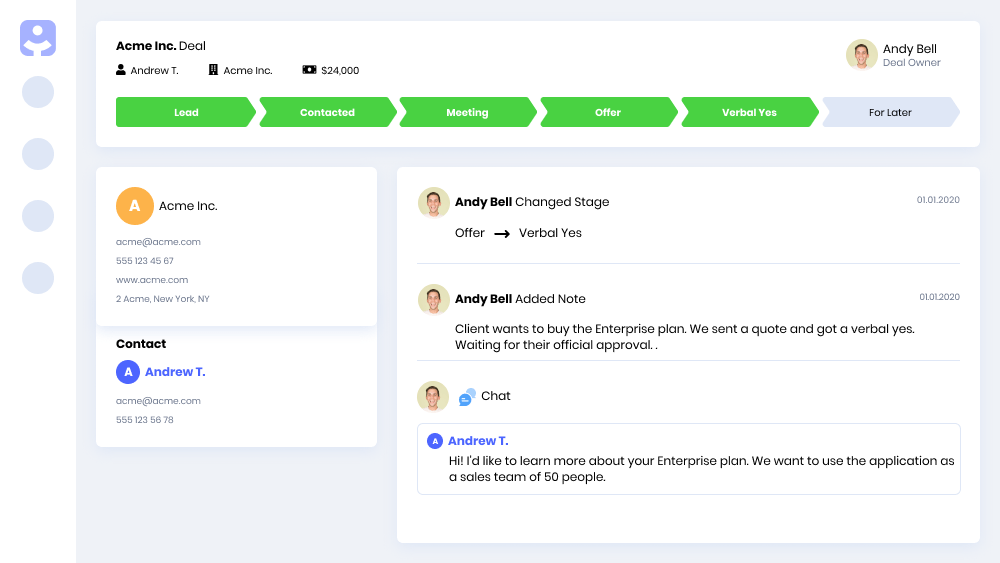Image resolution: width=1000 pixels, height=563 pixels.
Task: Select the Contacted pipeline stage
Action: click(x=327, y=113)
